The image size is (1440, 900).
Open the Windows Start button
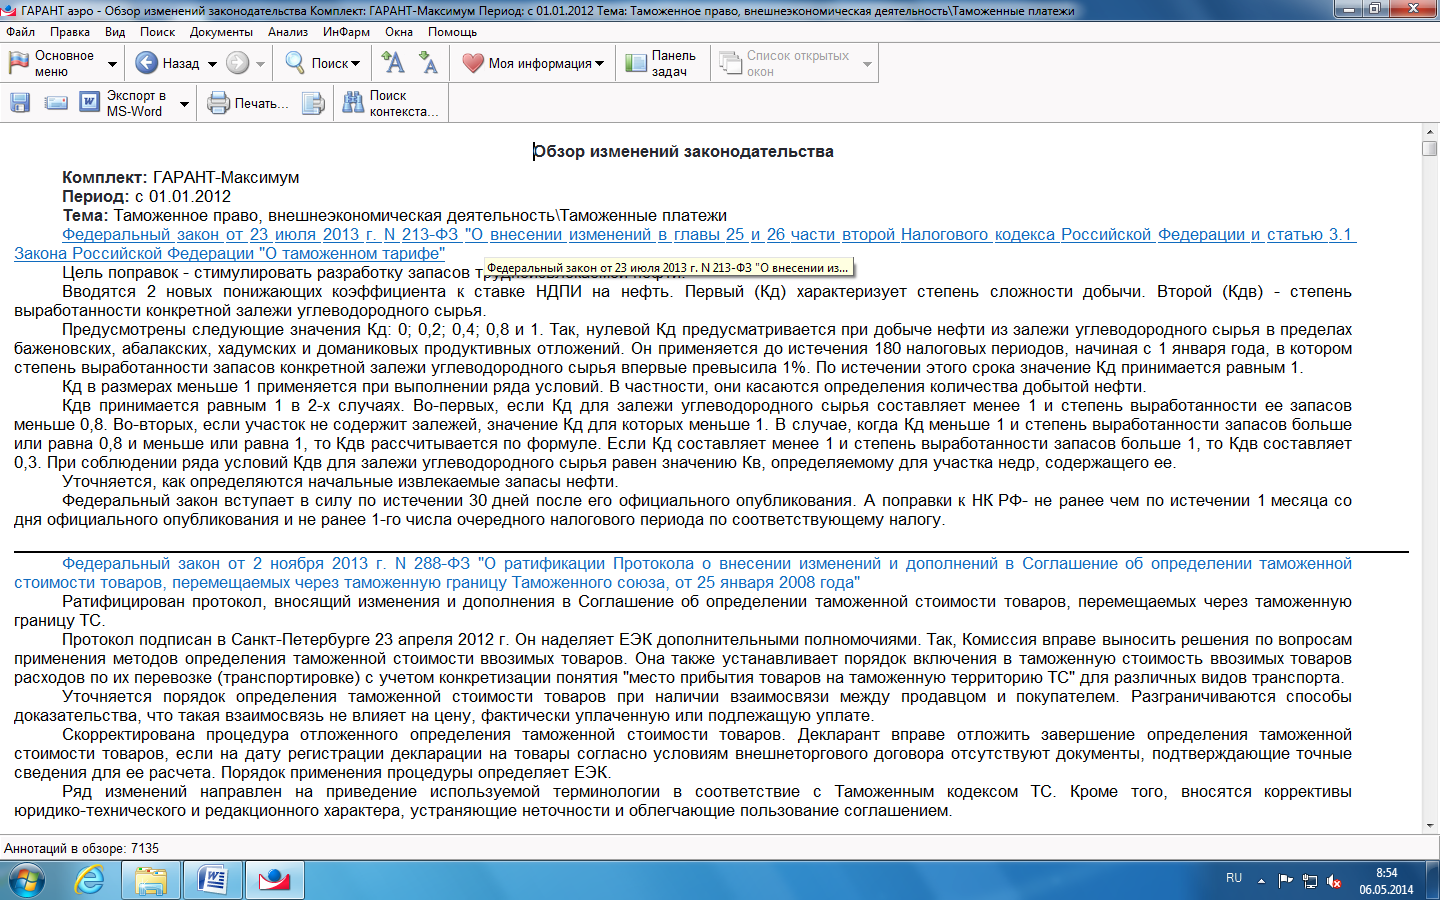point(27,881)
